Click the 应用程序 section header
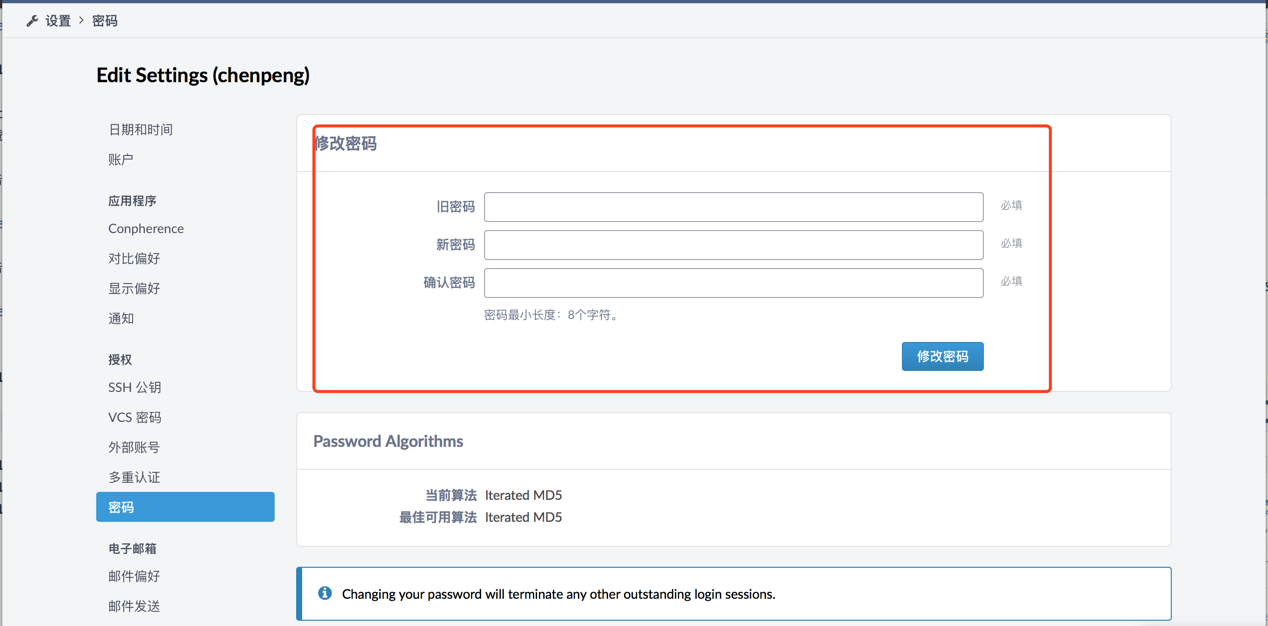1268x626 pixels. coord(132,201)
